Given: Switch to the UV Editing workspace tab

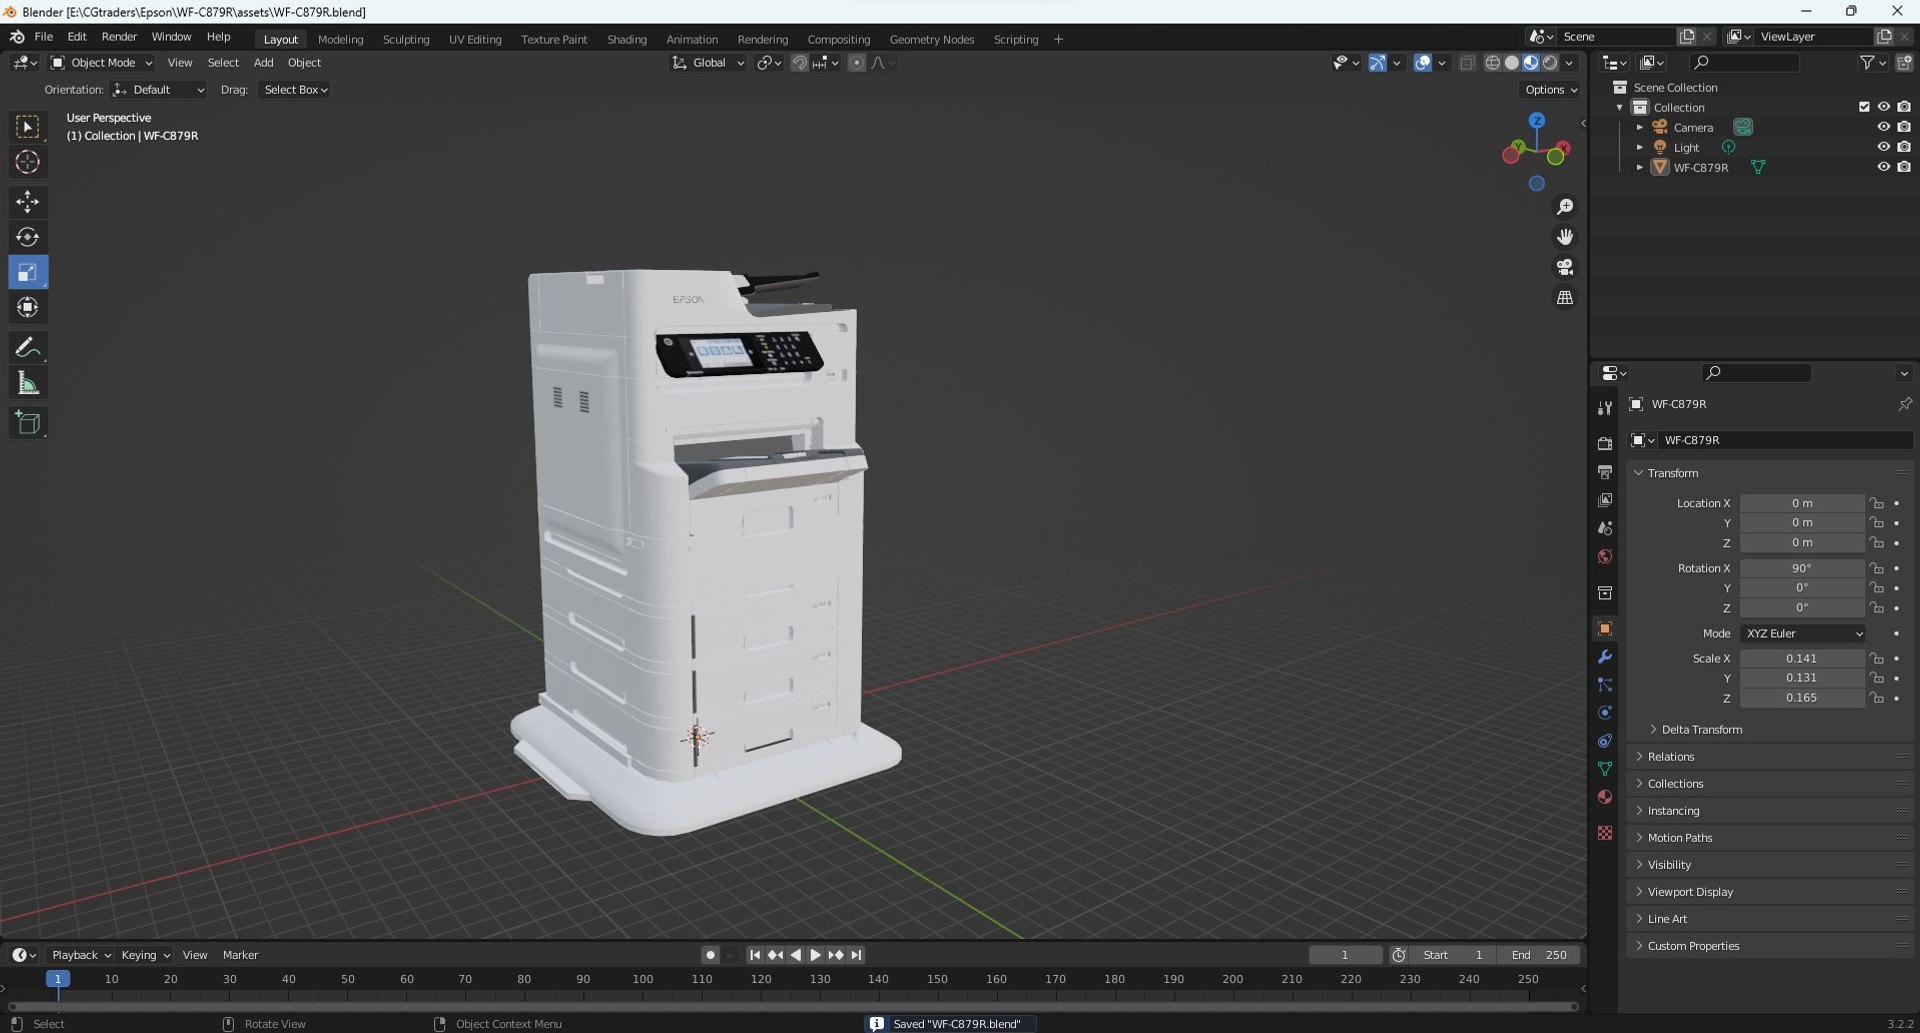Looking at the screenshot, I should point(475,39).
